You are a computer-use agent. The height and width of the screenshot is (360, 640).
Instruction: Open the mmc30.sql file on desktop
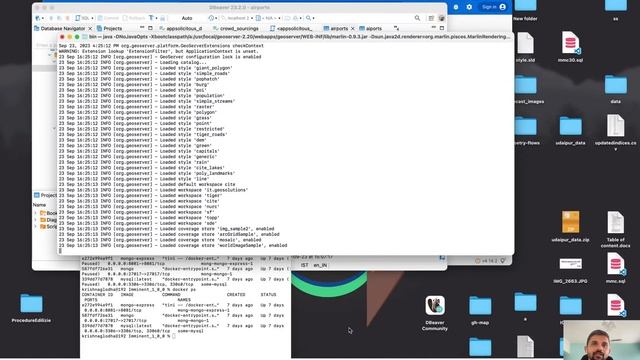point(570,47)
